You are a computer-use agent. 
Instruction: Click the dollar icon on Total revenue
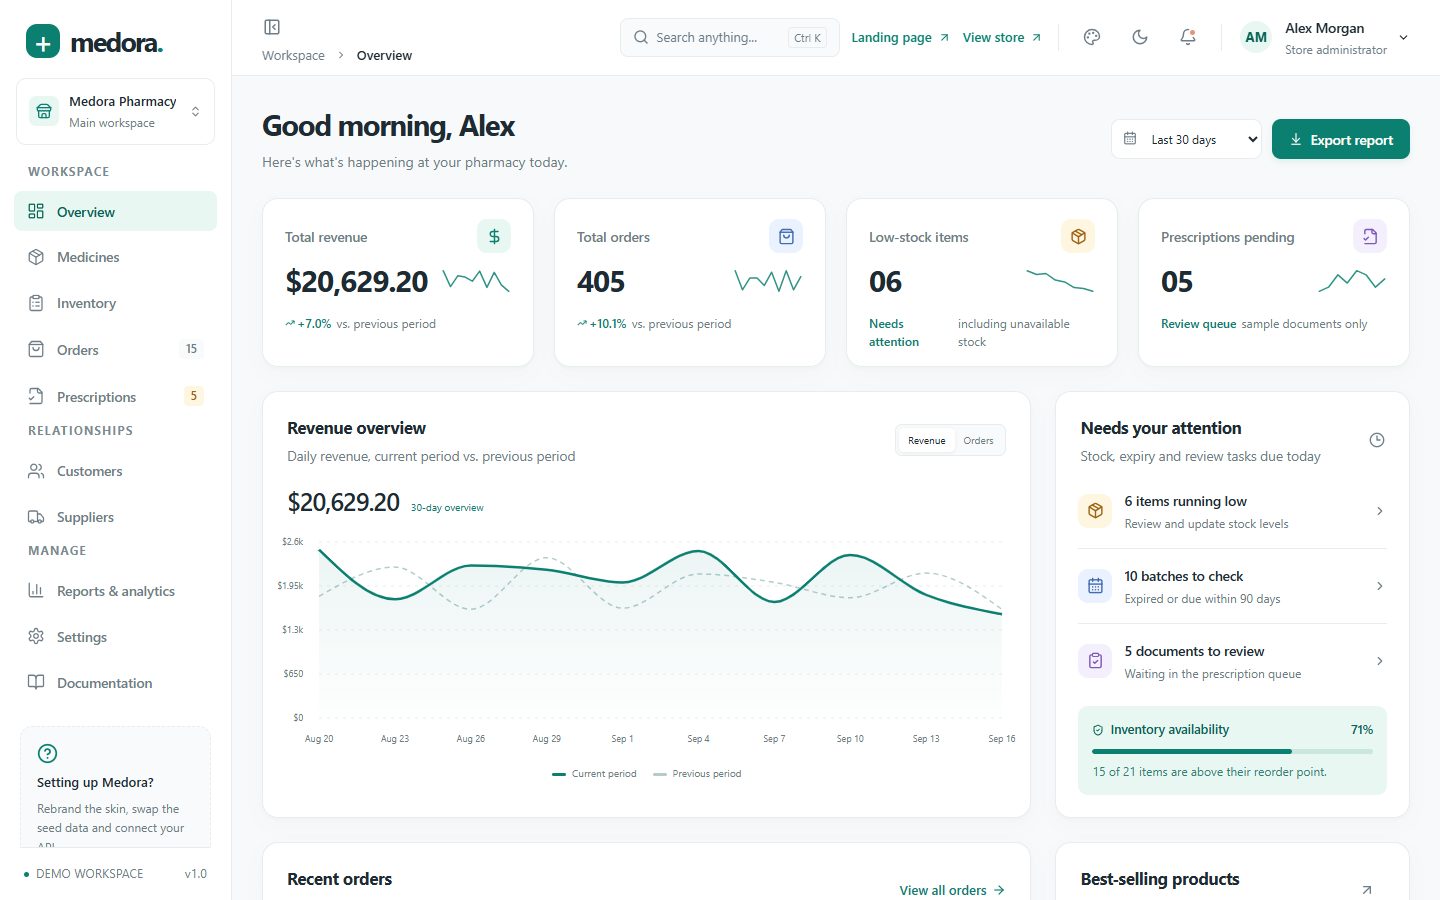click(494, 236)
